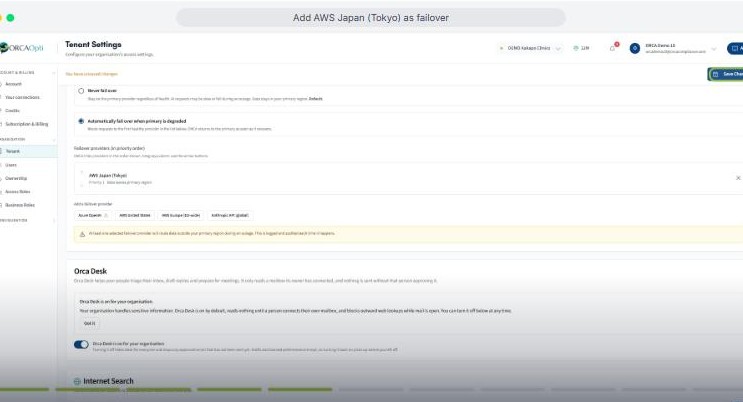This screenshot has height=402, width=743.
Task: Select the Never fail over option
Action: (x=81, y=91)
